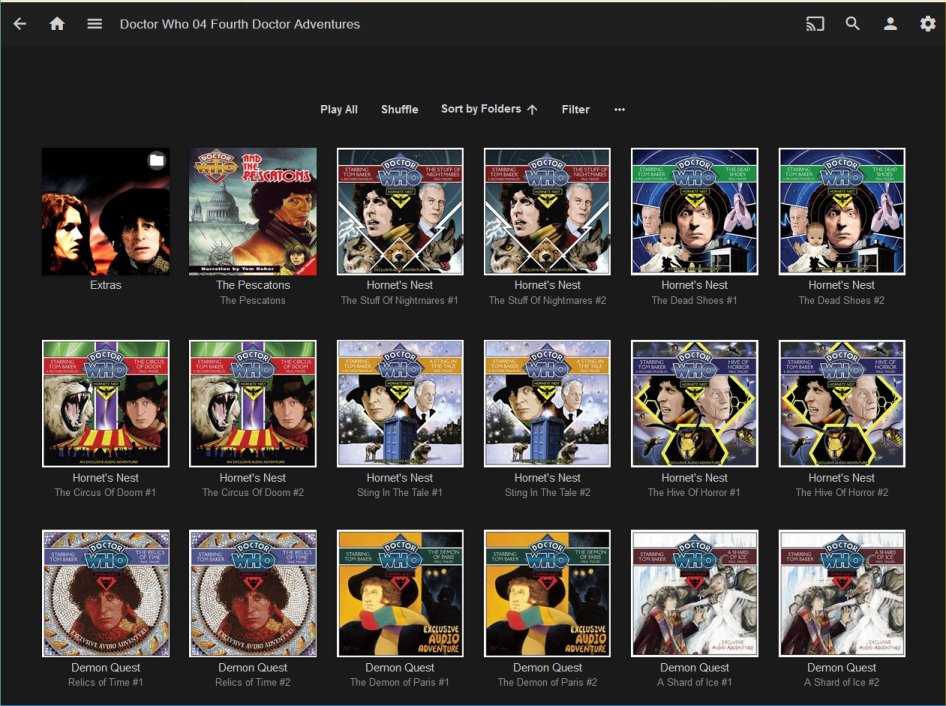
Task: Open The Pescatons cover art
Action: (x=253, y=212)
